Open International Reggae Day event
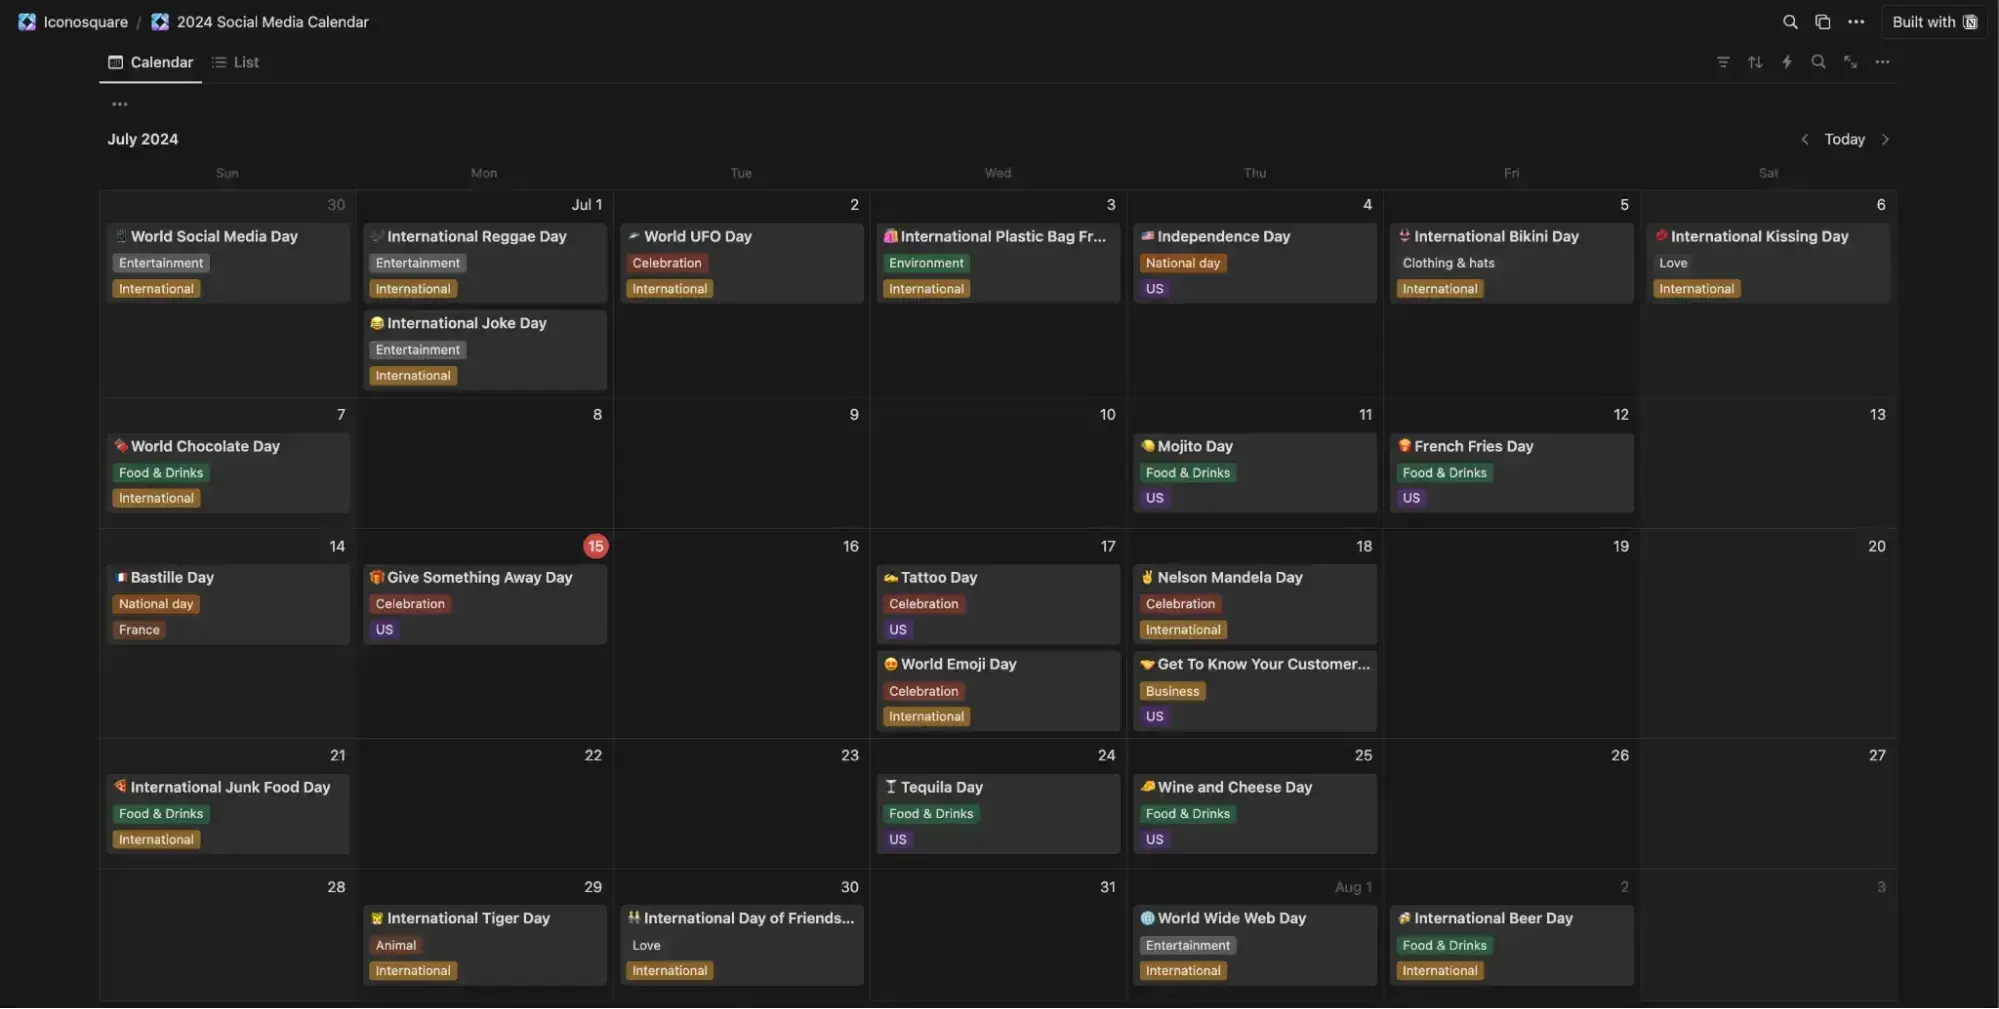The width and height of the screenshot is (1999, 1009). point(485,263)
